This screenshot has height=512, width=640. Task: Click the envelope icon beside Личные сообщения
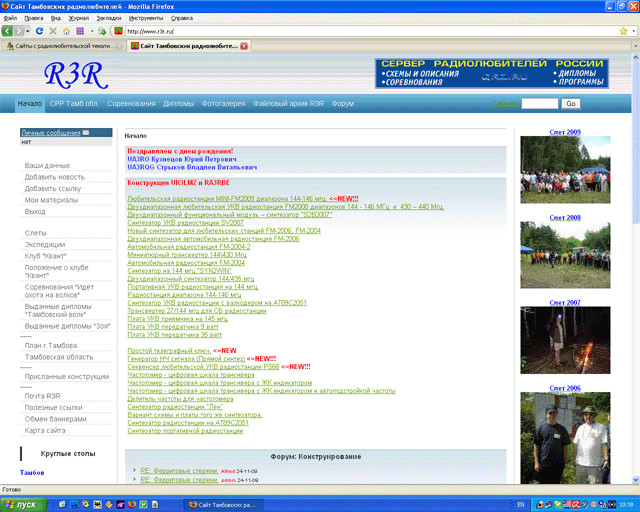tap(86, 133)
